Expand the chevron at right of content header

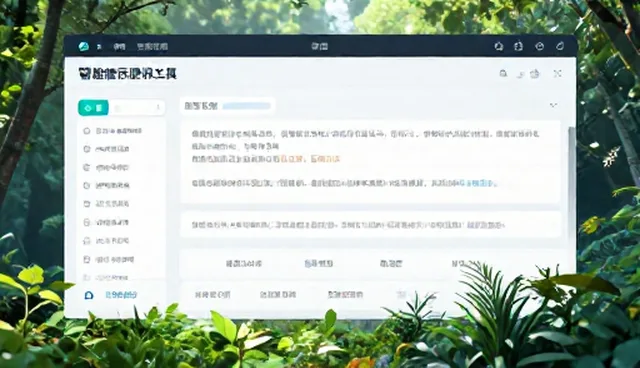pyautogui.click(x=553, y=105)
